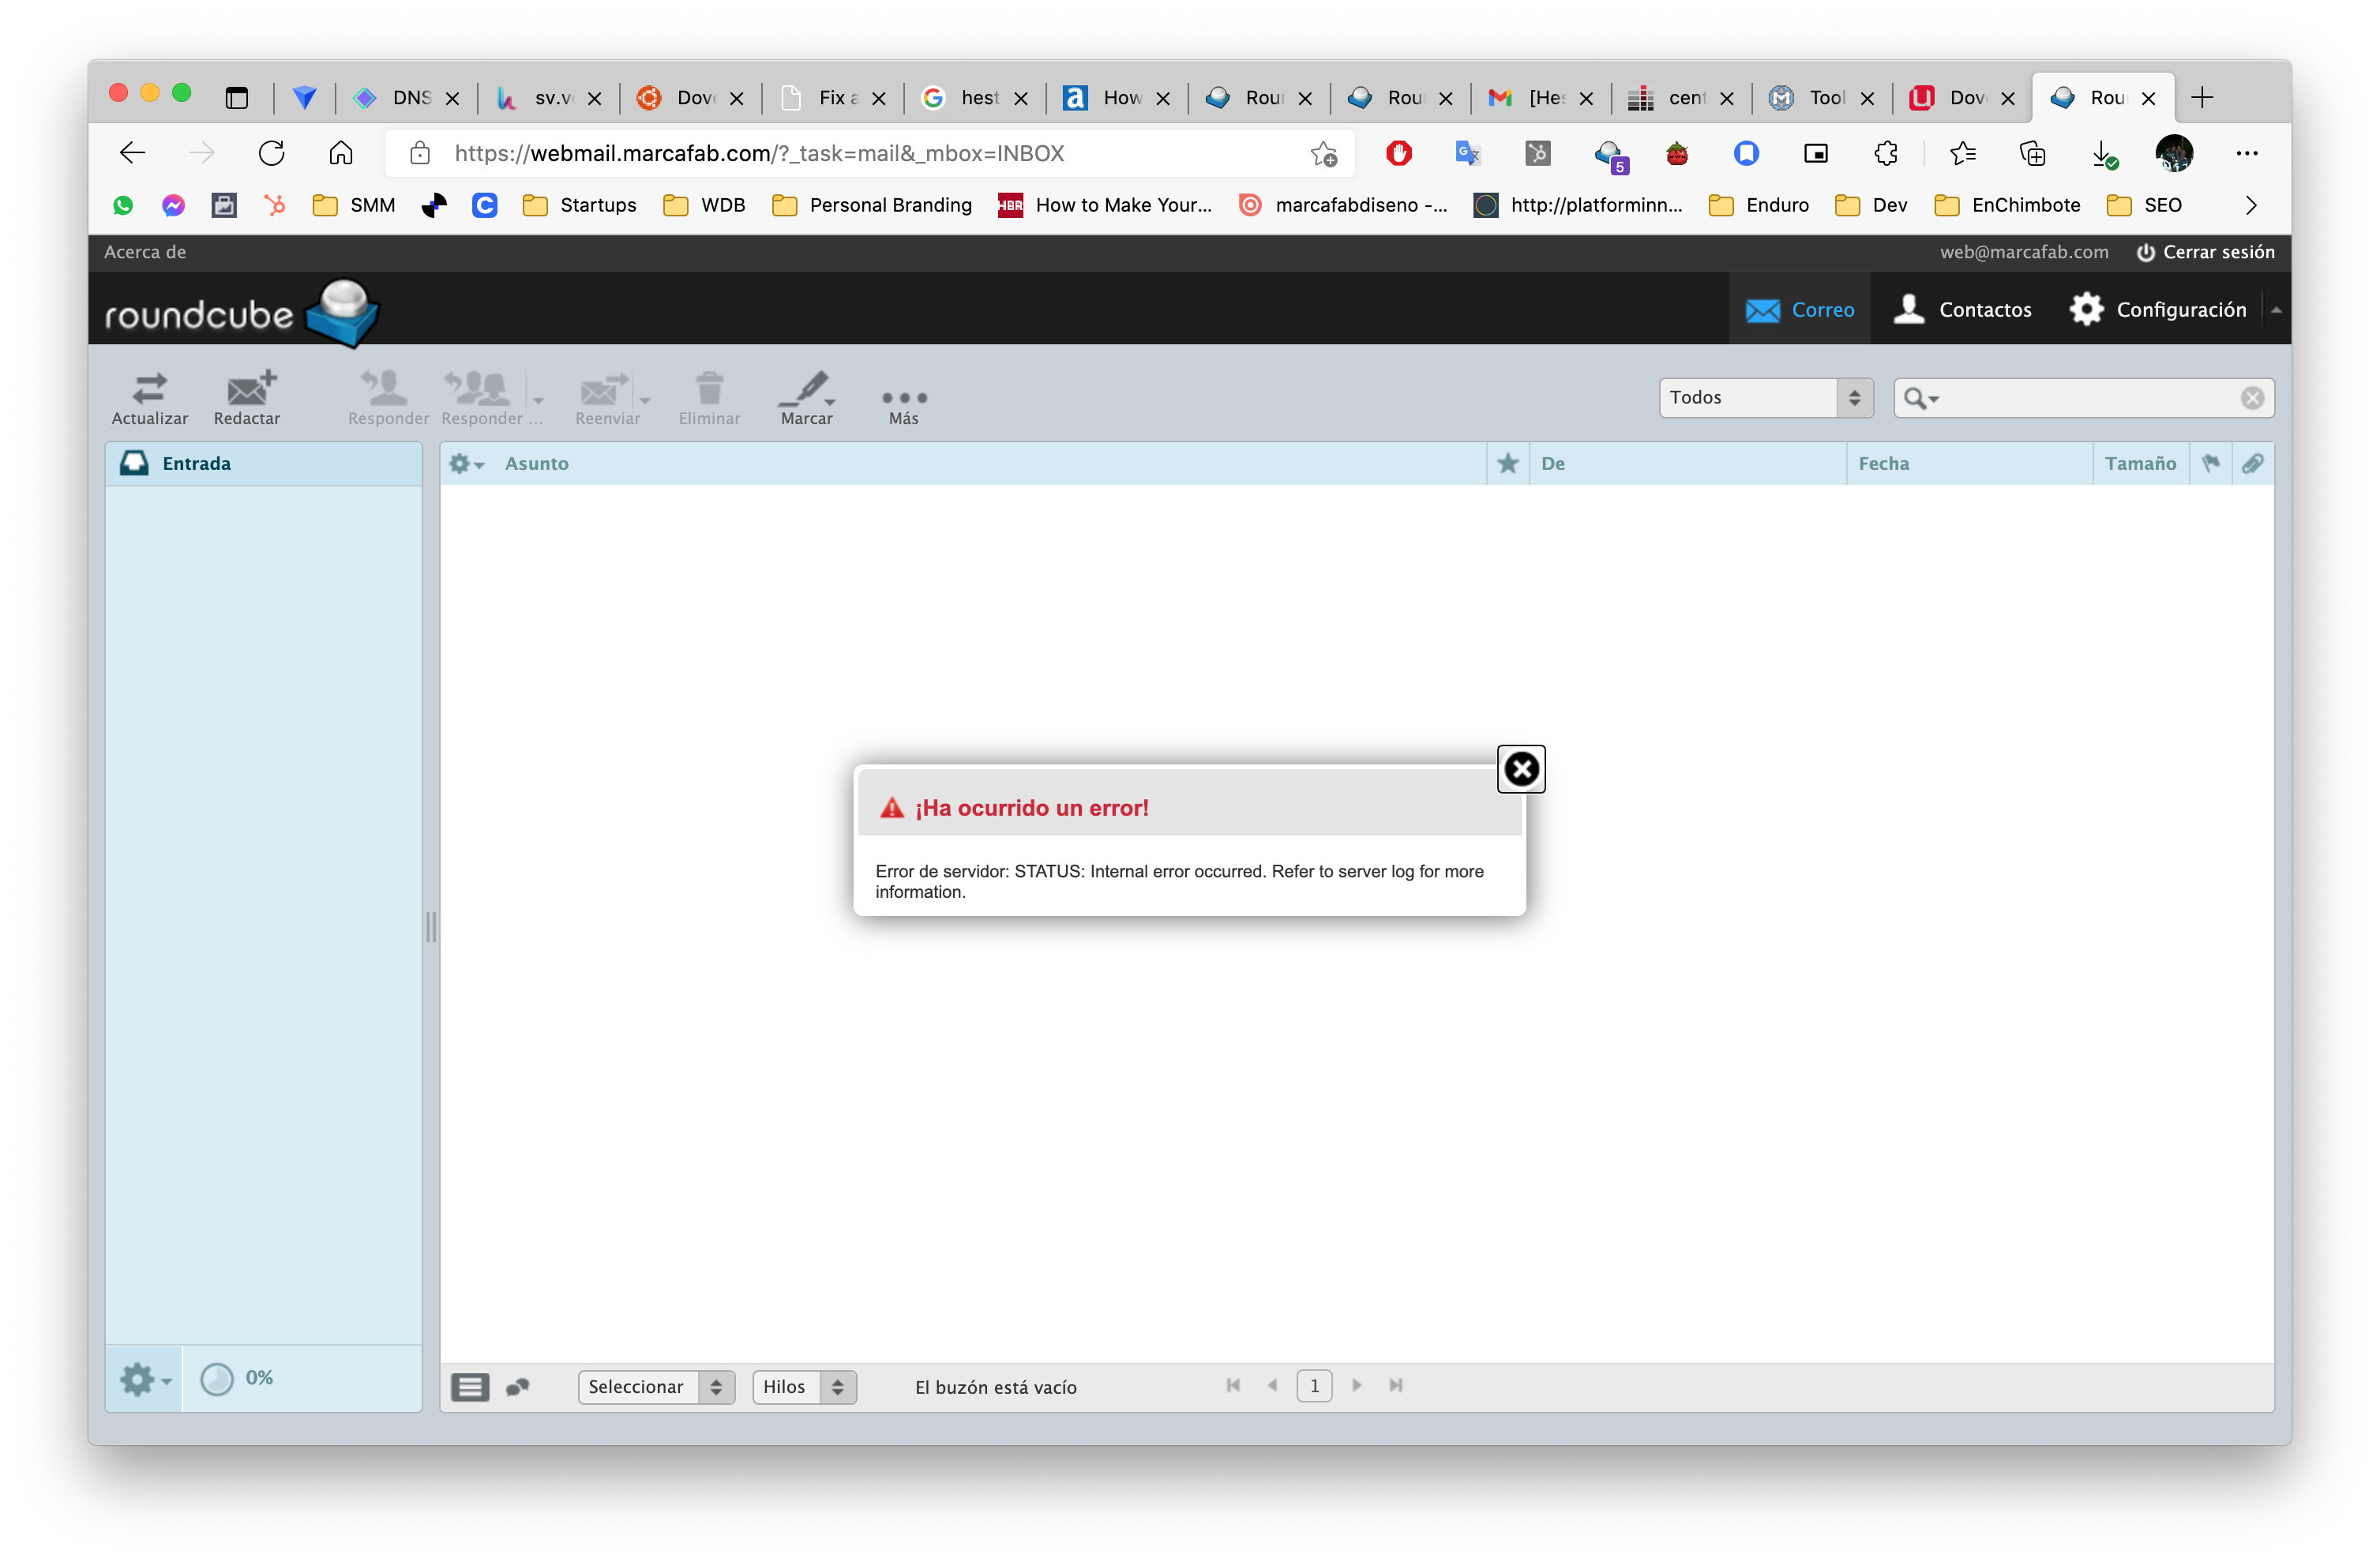Toggle list view mode button
2380x1562 pixels.
point(469,1386)
